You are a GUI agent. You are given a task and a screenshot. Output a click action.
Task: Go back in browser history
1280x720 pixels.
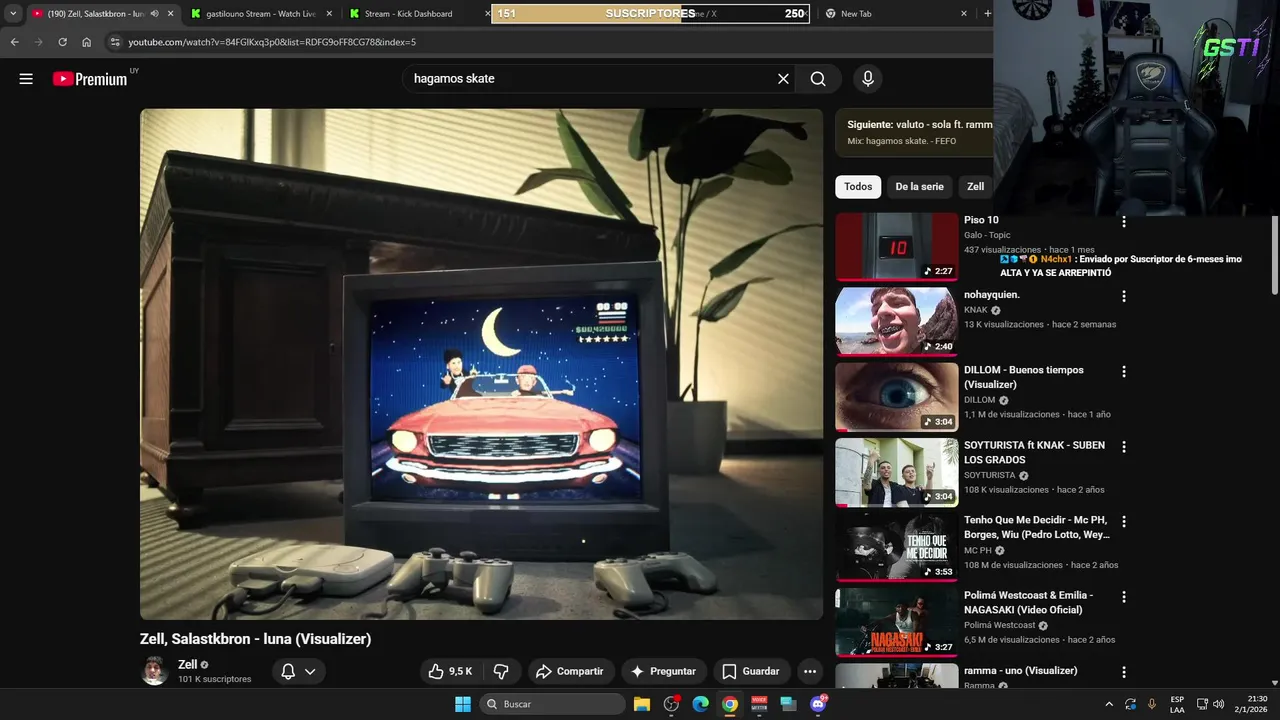[x=15, y=42]
